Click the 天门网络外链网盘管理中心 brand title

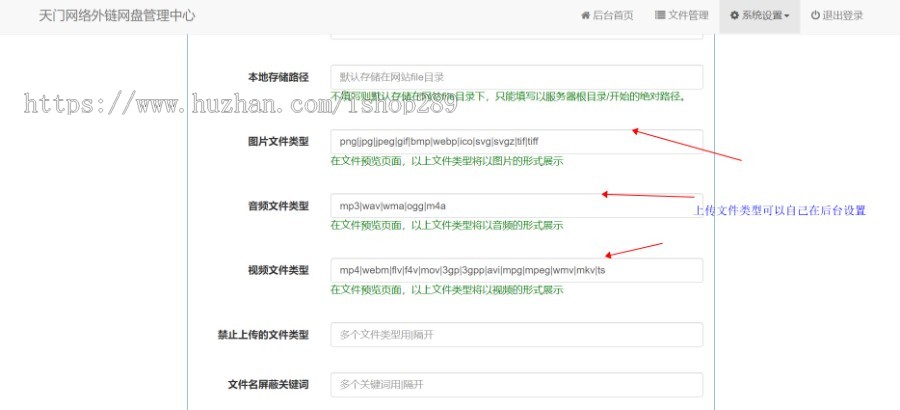pos(117,16)
